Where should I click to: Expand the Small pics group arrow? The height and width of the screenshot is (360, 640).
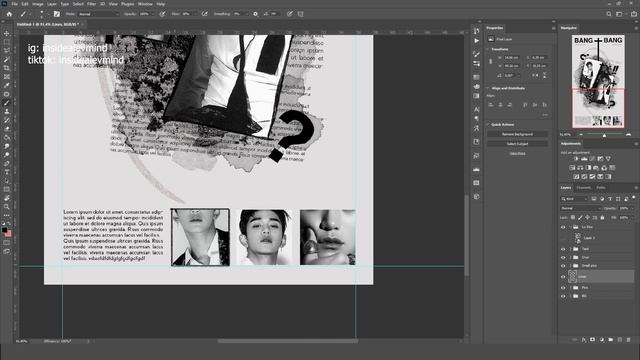pyautogui.click(x=570, y=266)
